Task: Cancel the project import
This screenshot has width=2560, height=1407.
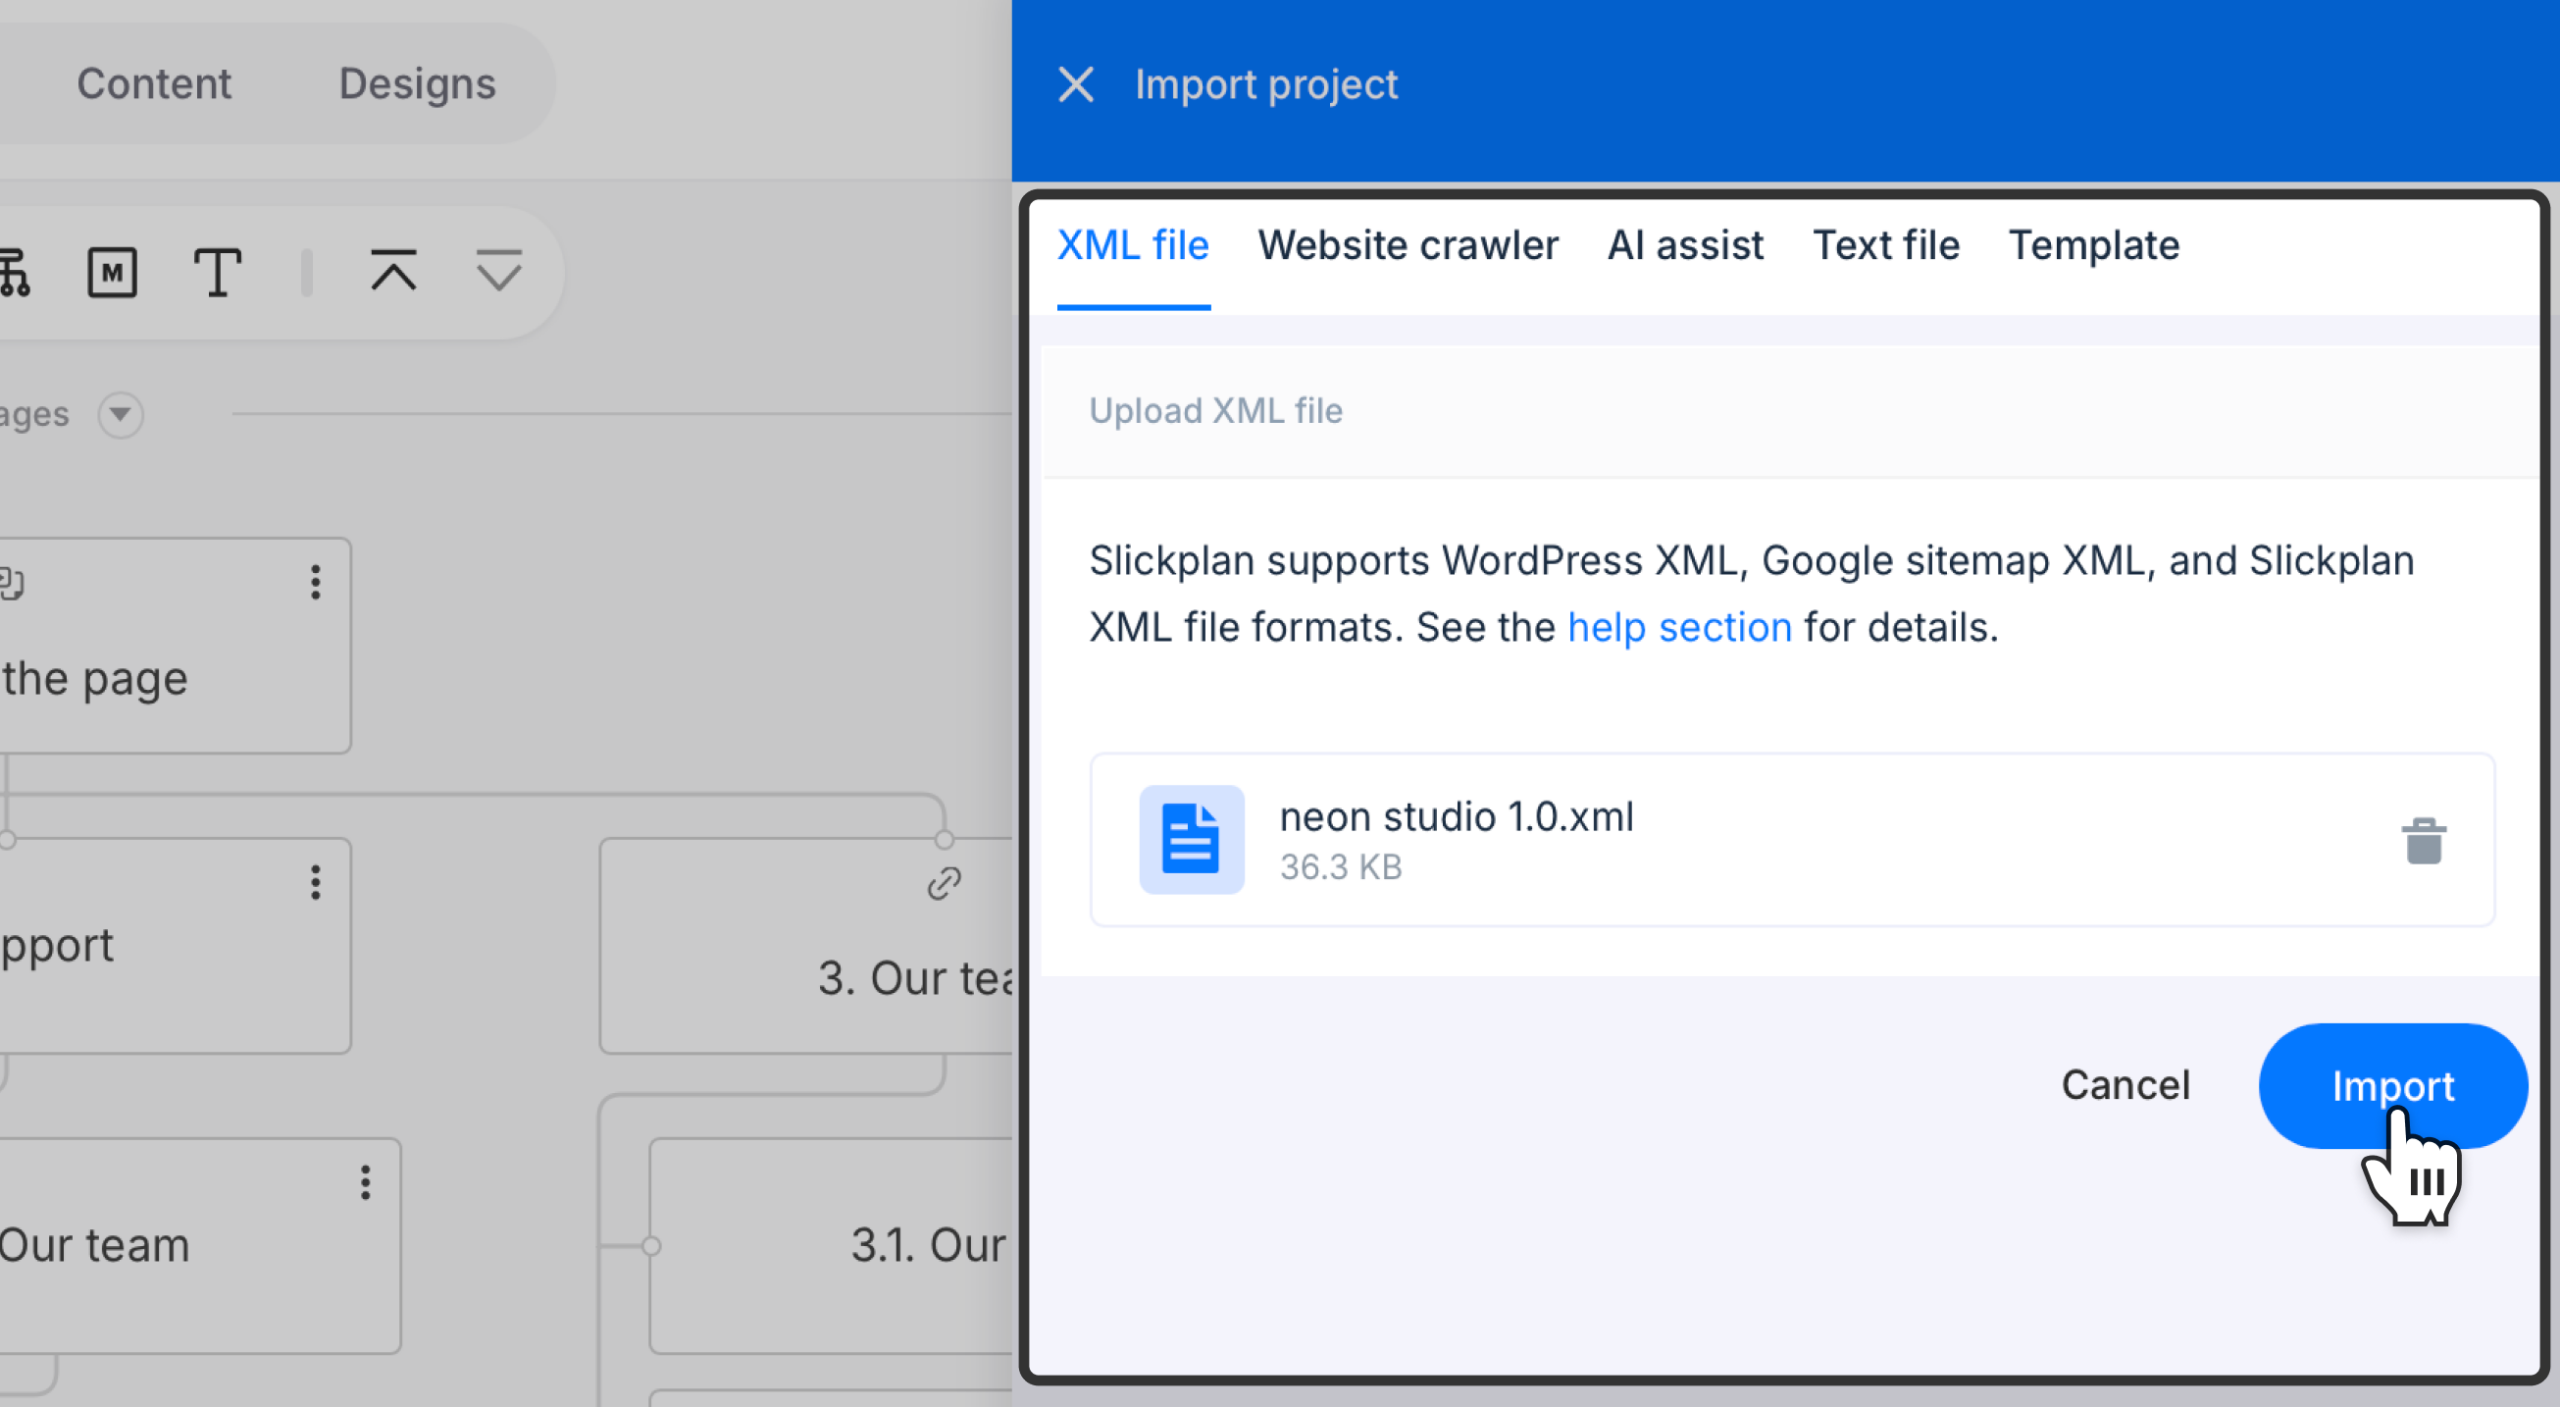Action: pyautogui.click(x=2125, y=1085)
